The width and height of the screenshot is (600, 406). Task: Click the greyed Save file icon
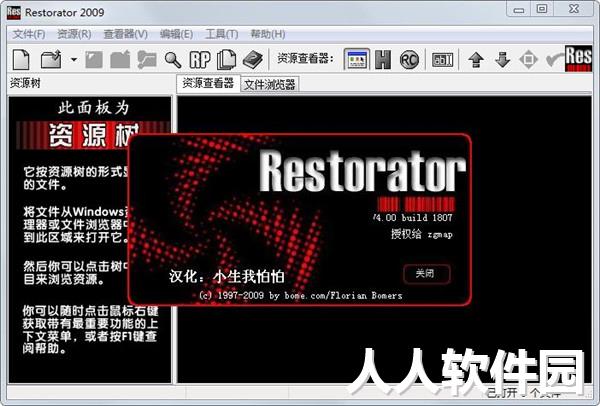pos(94,60)
